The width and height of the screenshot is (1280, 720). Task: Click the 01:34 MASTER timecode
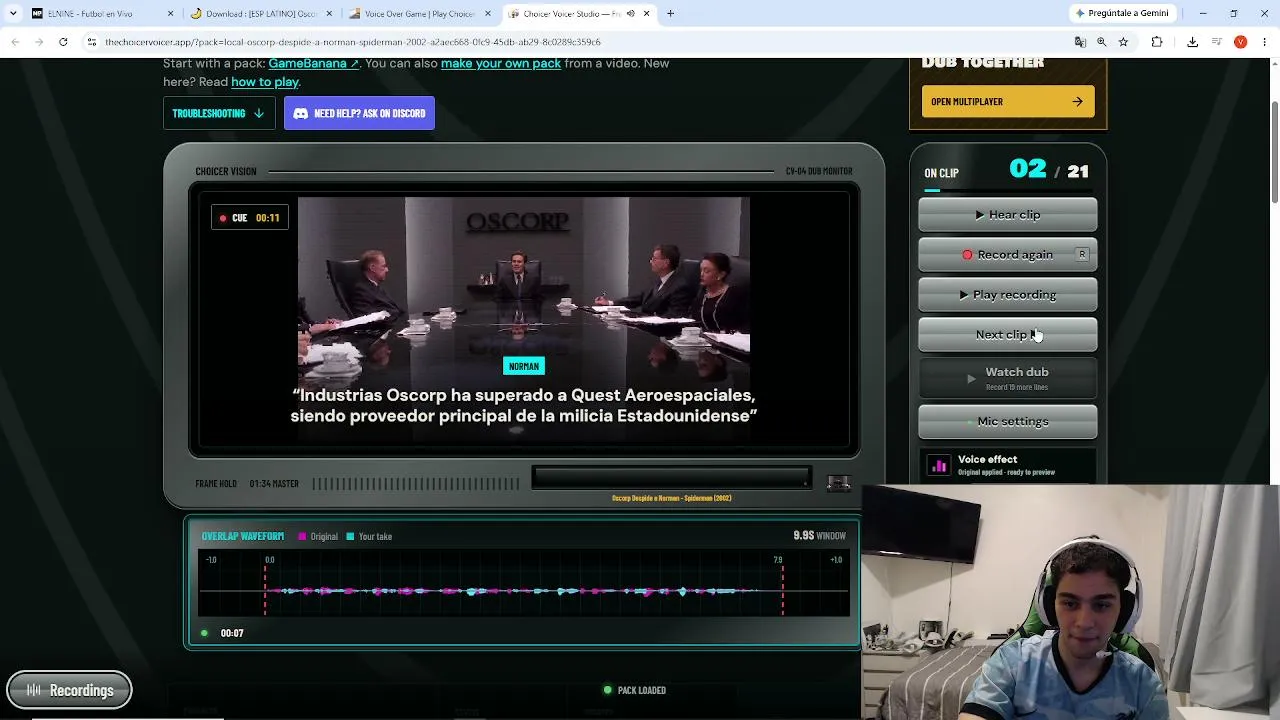coord(274,484)
